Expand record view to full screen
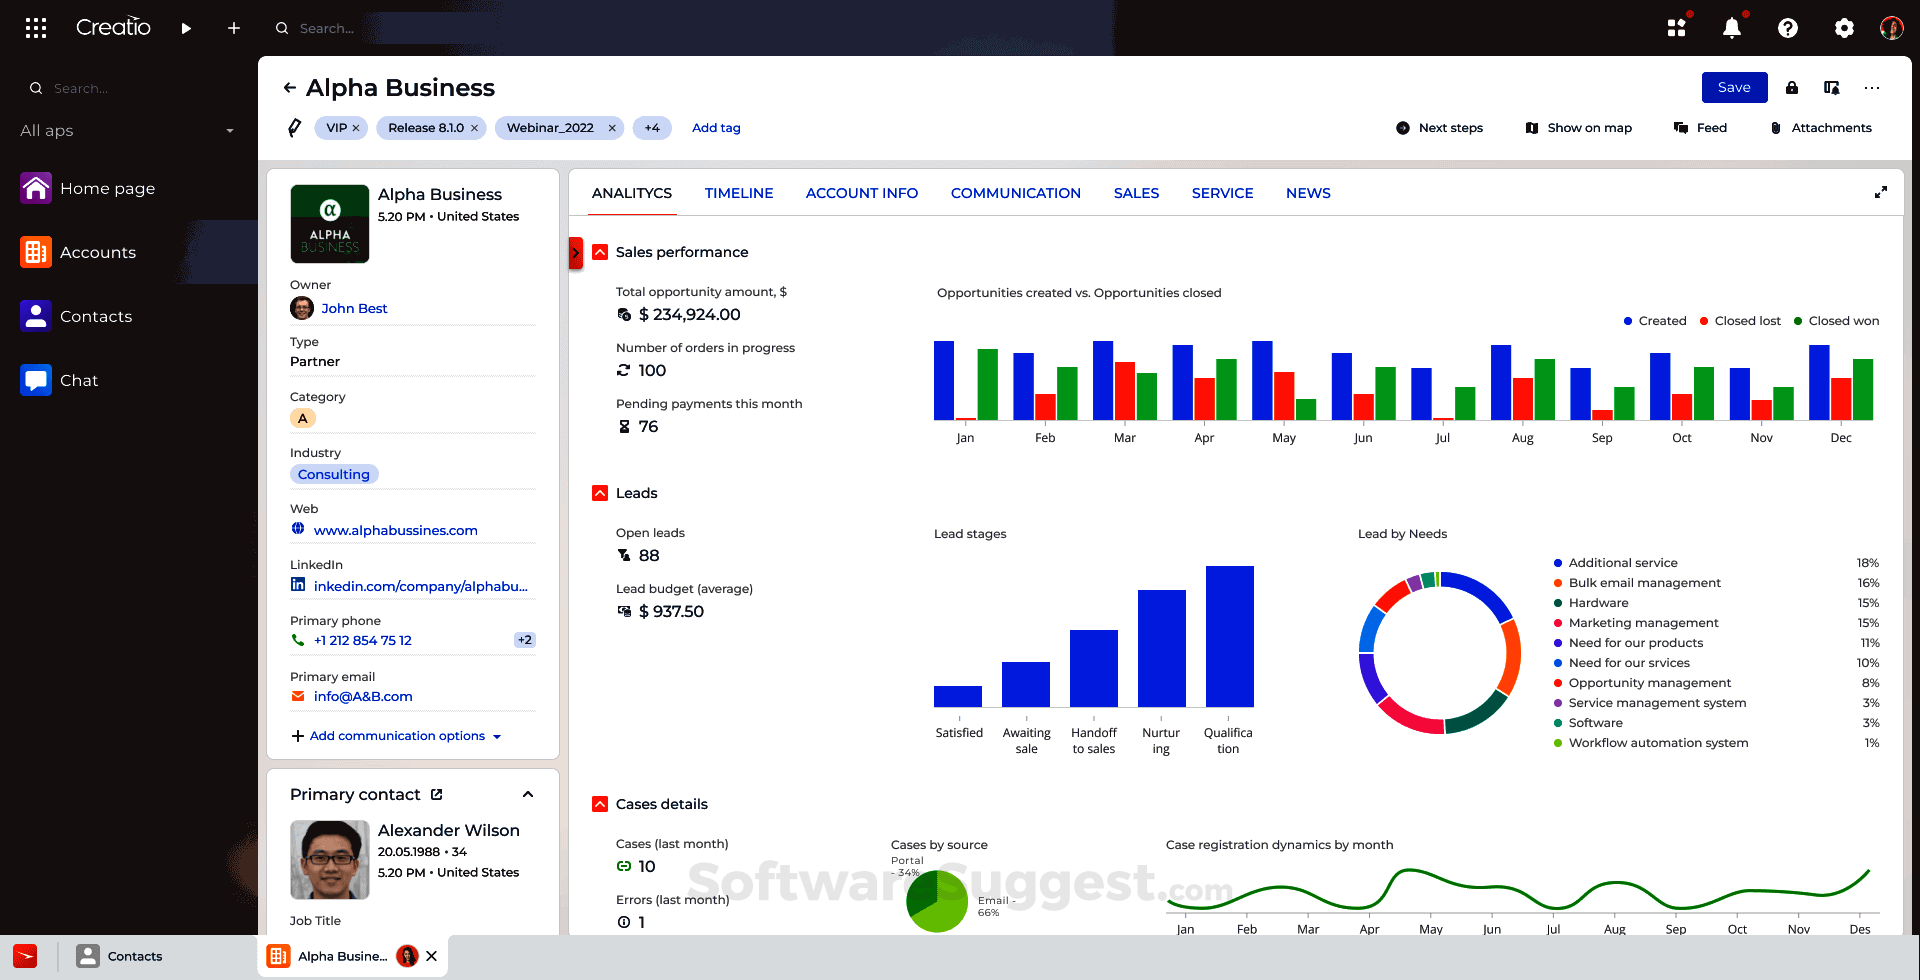Screen dimensions: 1920x980 pyautogui.click(x=1881, y=191)
